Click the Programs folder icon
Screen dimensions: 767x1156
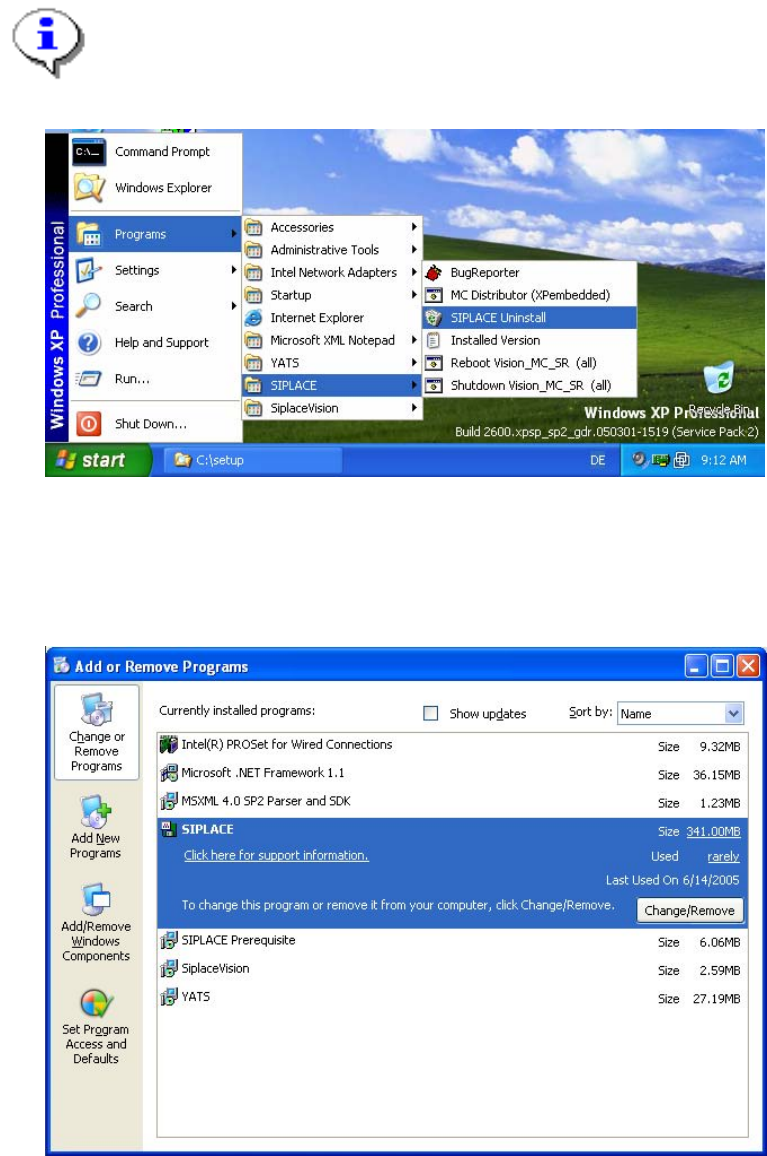[89, 234]
